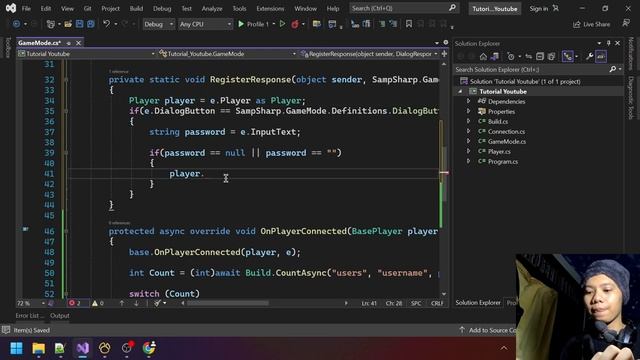The height and width of the screenshot is (360, 640).
Task: Open the Debug menu
Action: click(162, 8)
